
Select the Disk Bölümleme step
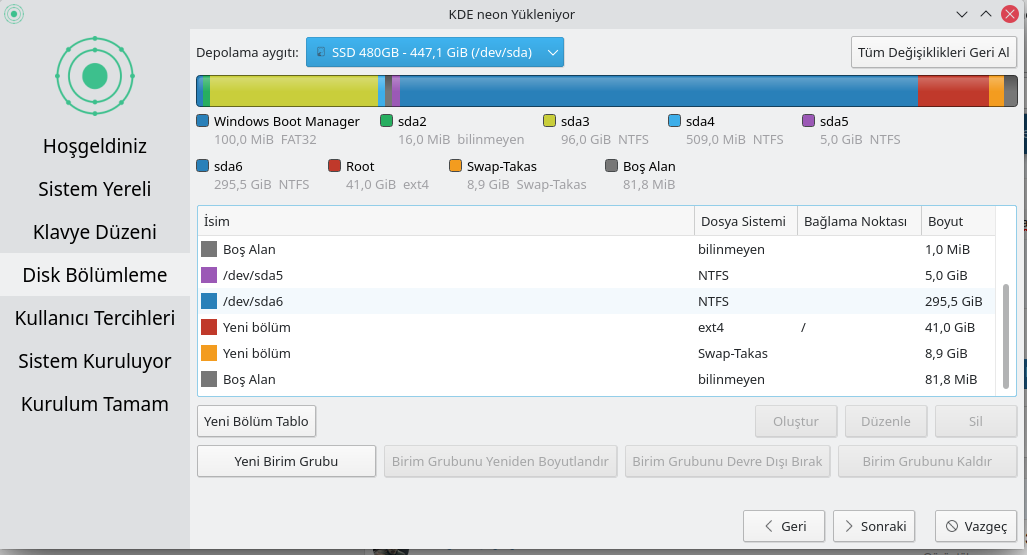(95, 275)
